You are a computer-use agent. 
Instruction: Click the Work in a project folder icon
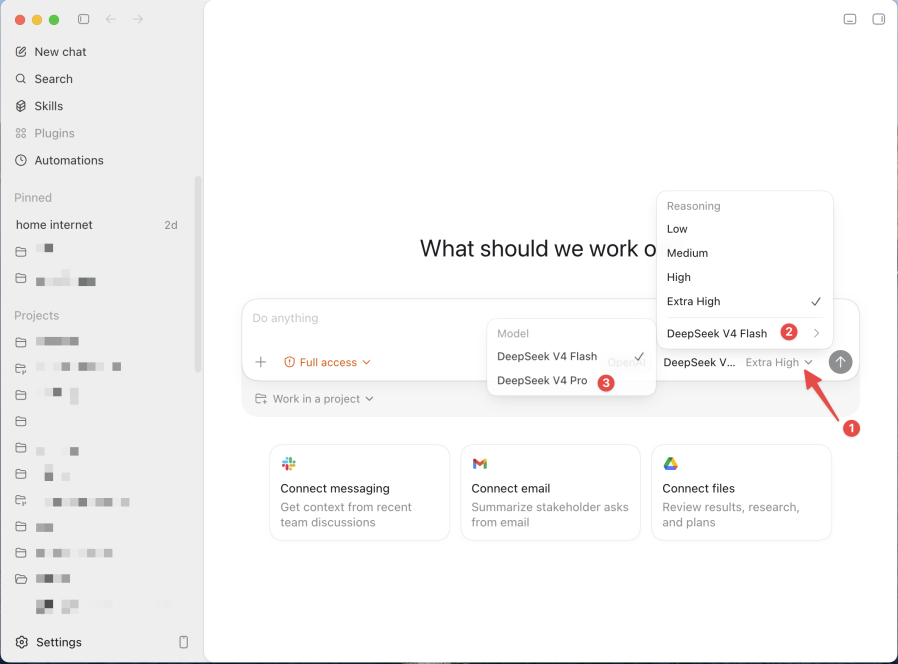coord(261,399)
